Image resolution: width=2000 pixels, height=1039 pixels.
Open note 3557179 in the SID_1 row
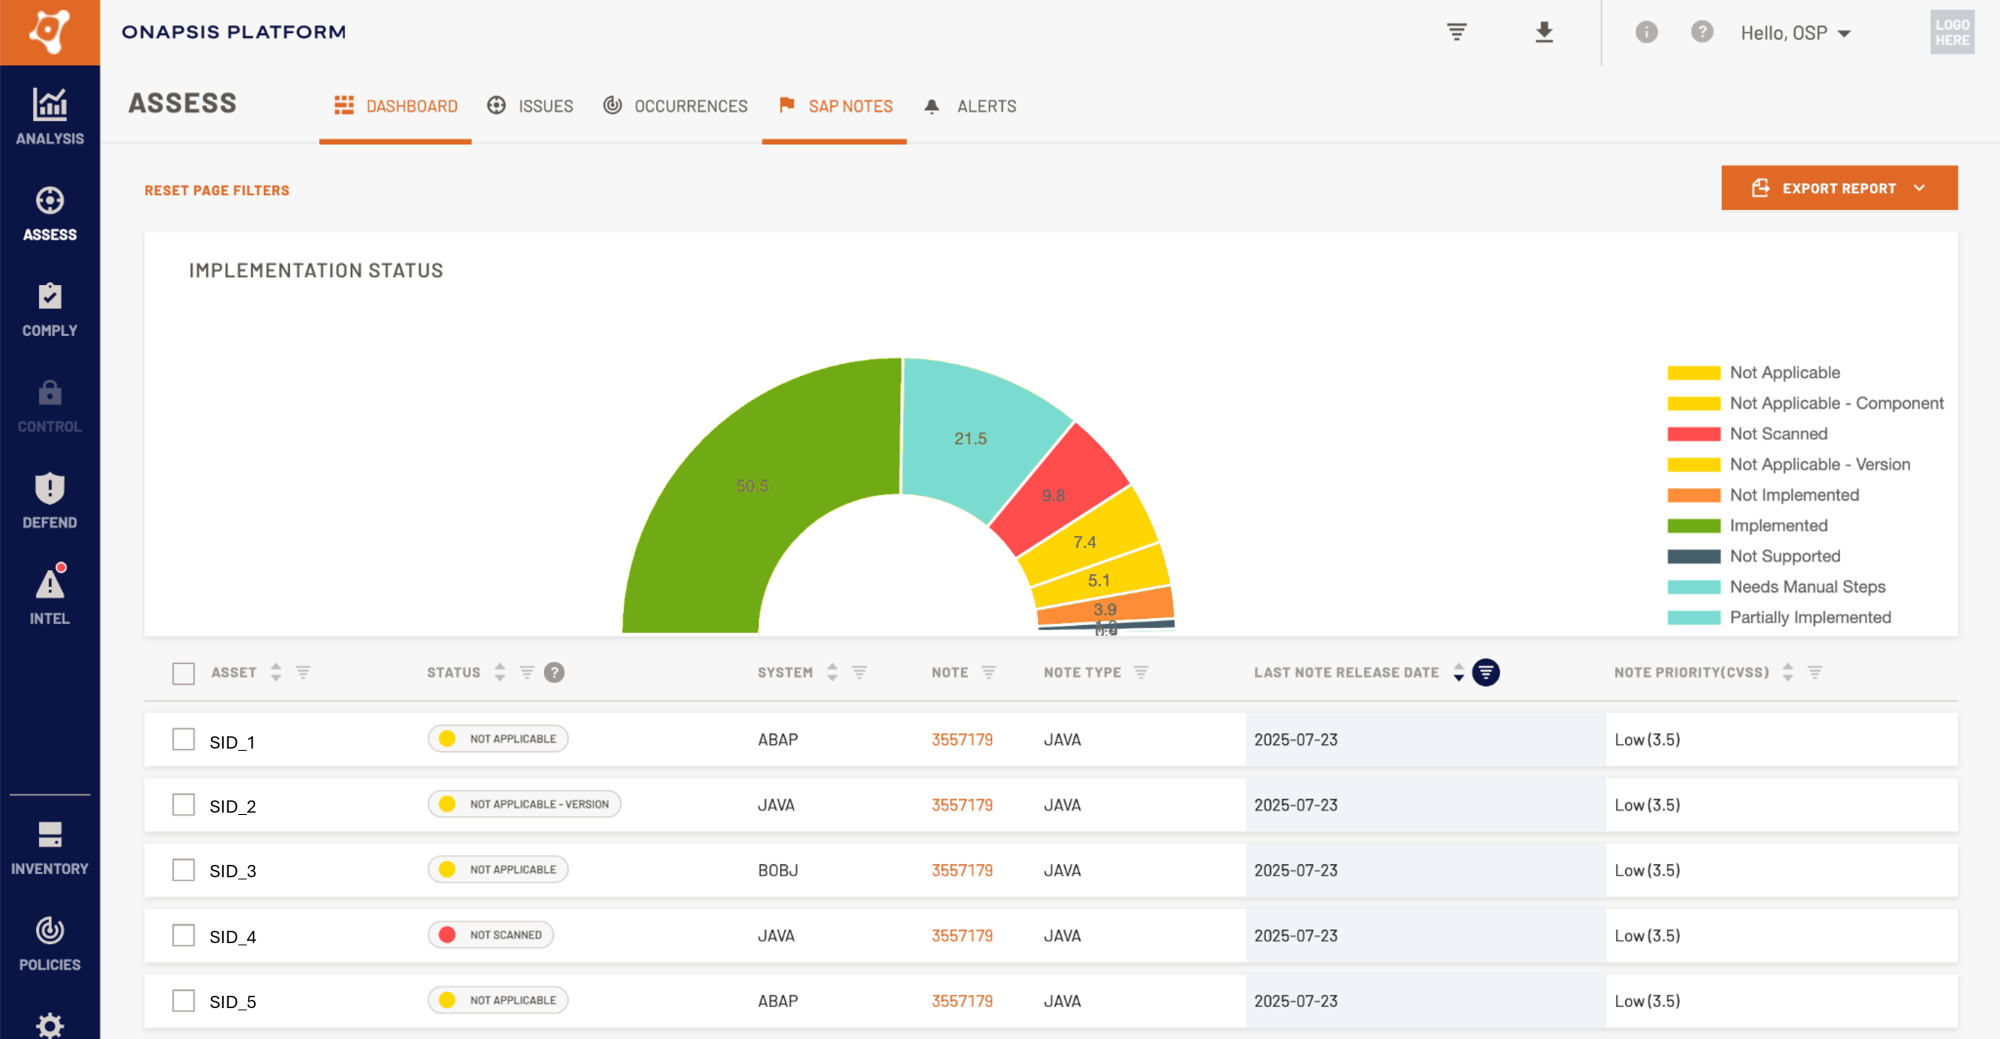pos(962,740)
